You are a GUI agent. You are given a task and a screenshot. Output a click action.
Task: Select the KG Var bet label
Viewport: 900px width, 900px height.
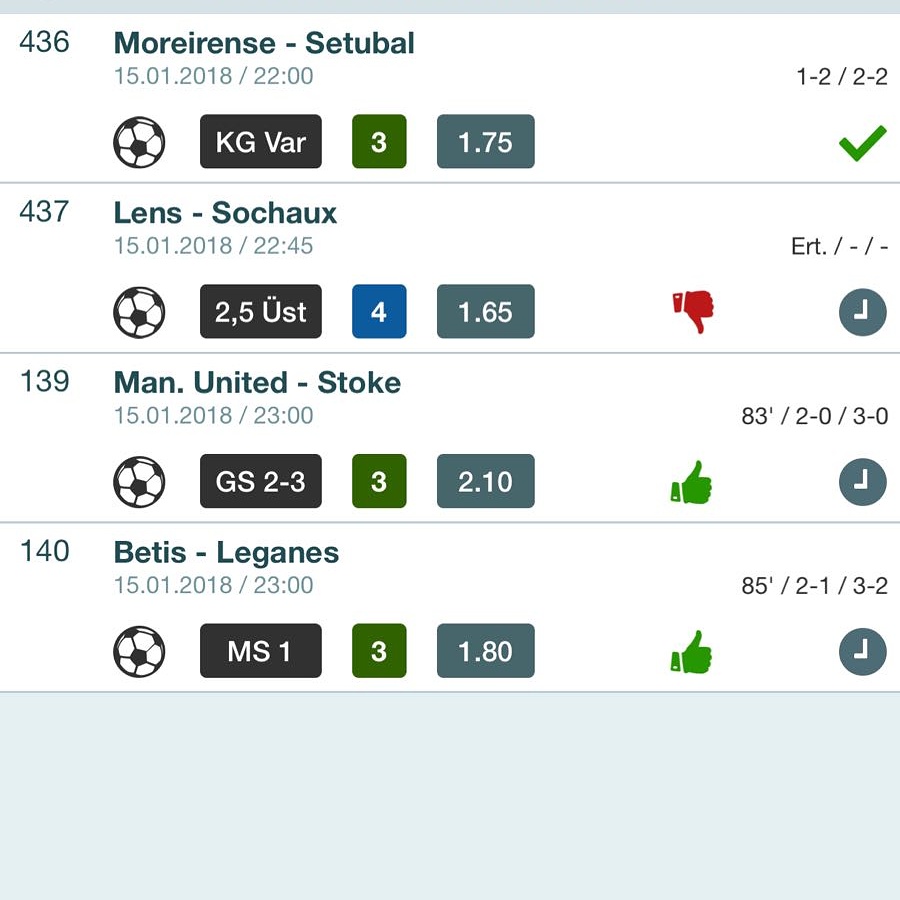click(x=261, y=141)
